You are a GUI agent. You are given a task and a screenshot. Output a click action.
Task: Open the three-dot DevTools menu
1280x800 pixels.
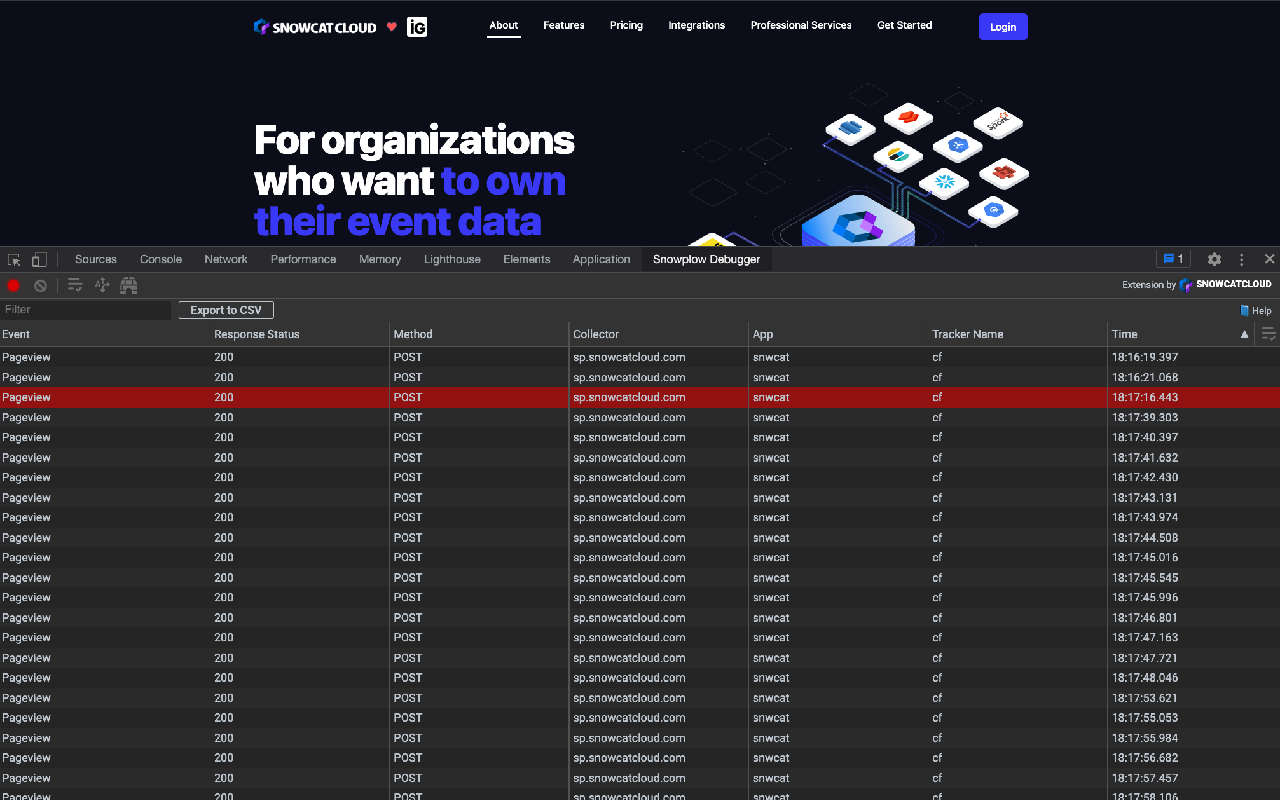pyautogui.click(x=1241, y=259)
